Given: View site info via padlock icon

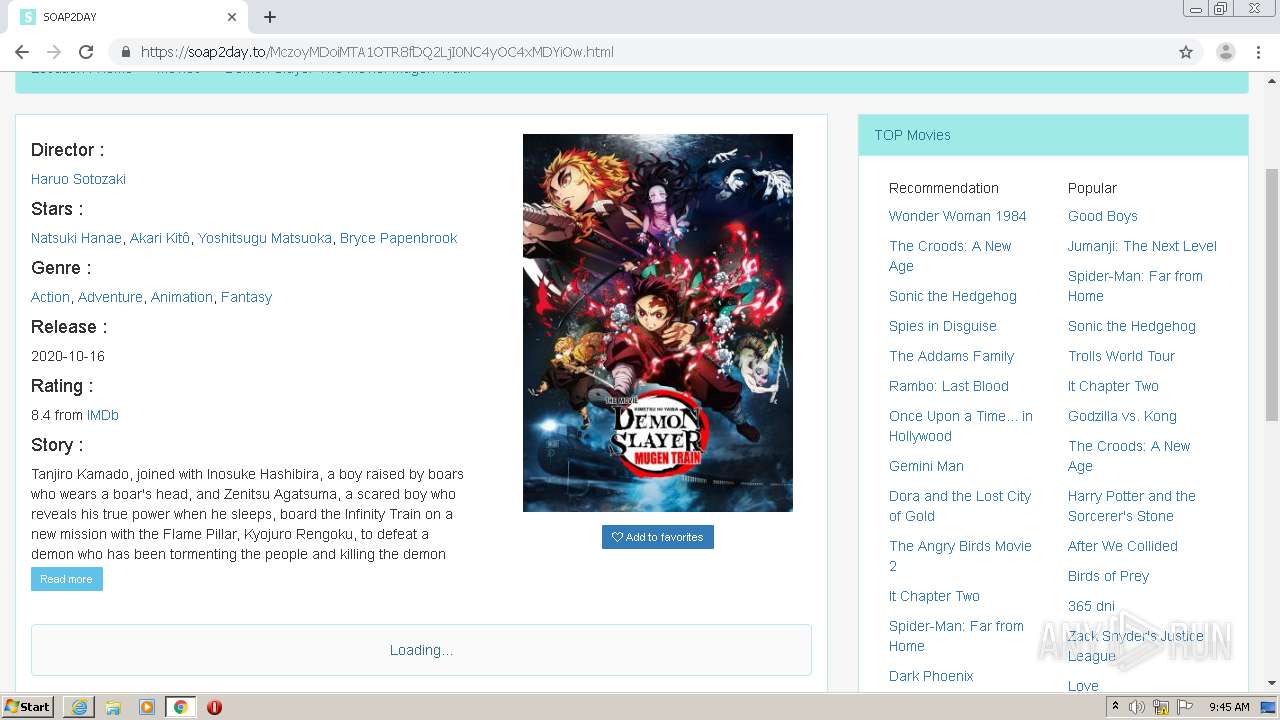Looking at the screenshot, I should coord(126,52).
